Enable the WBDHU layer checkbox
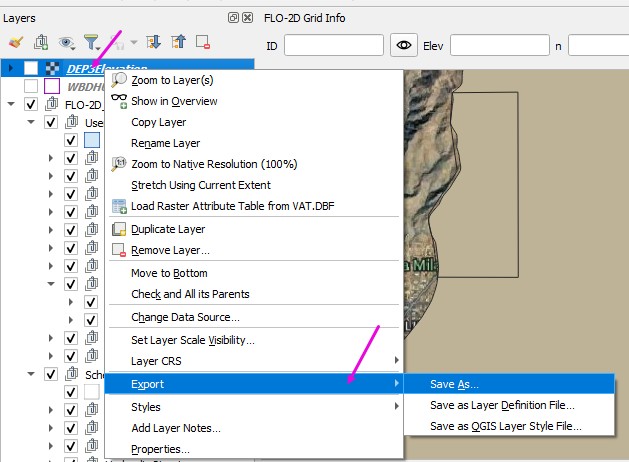 pos(31,86)
